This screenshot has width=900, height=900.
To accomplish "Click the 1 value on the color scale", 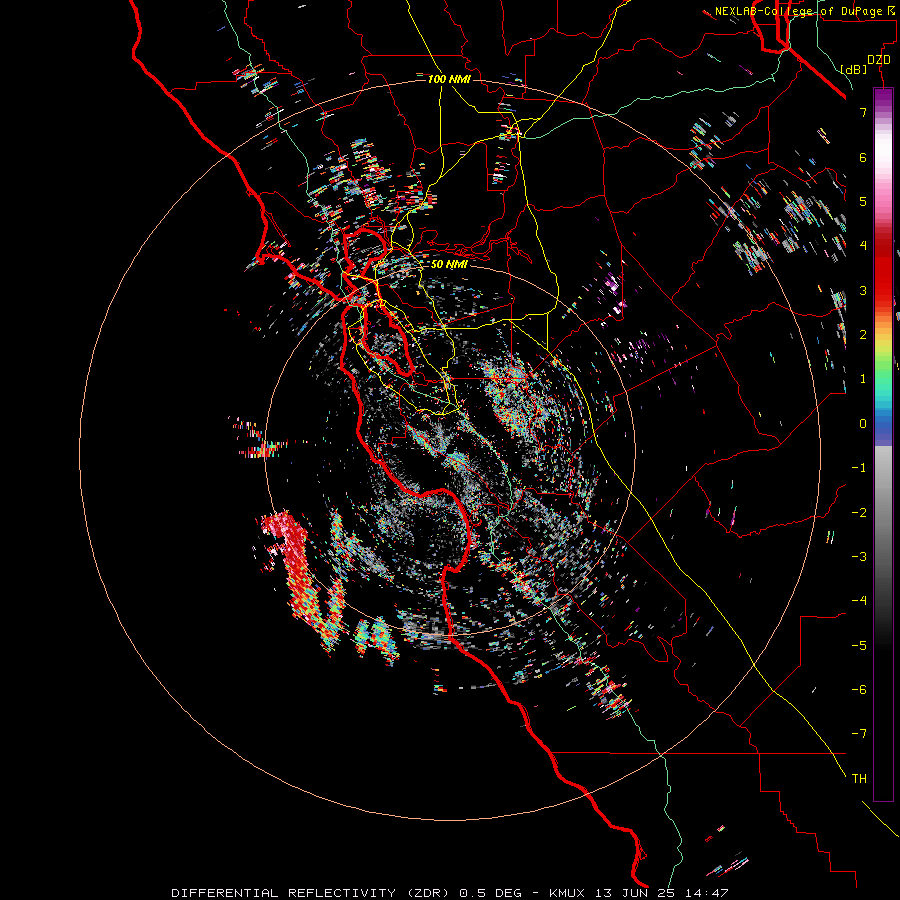I will (863, 379).
